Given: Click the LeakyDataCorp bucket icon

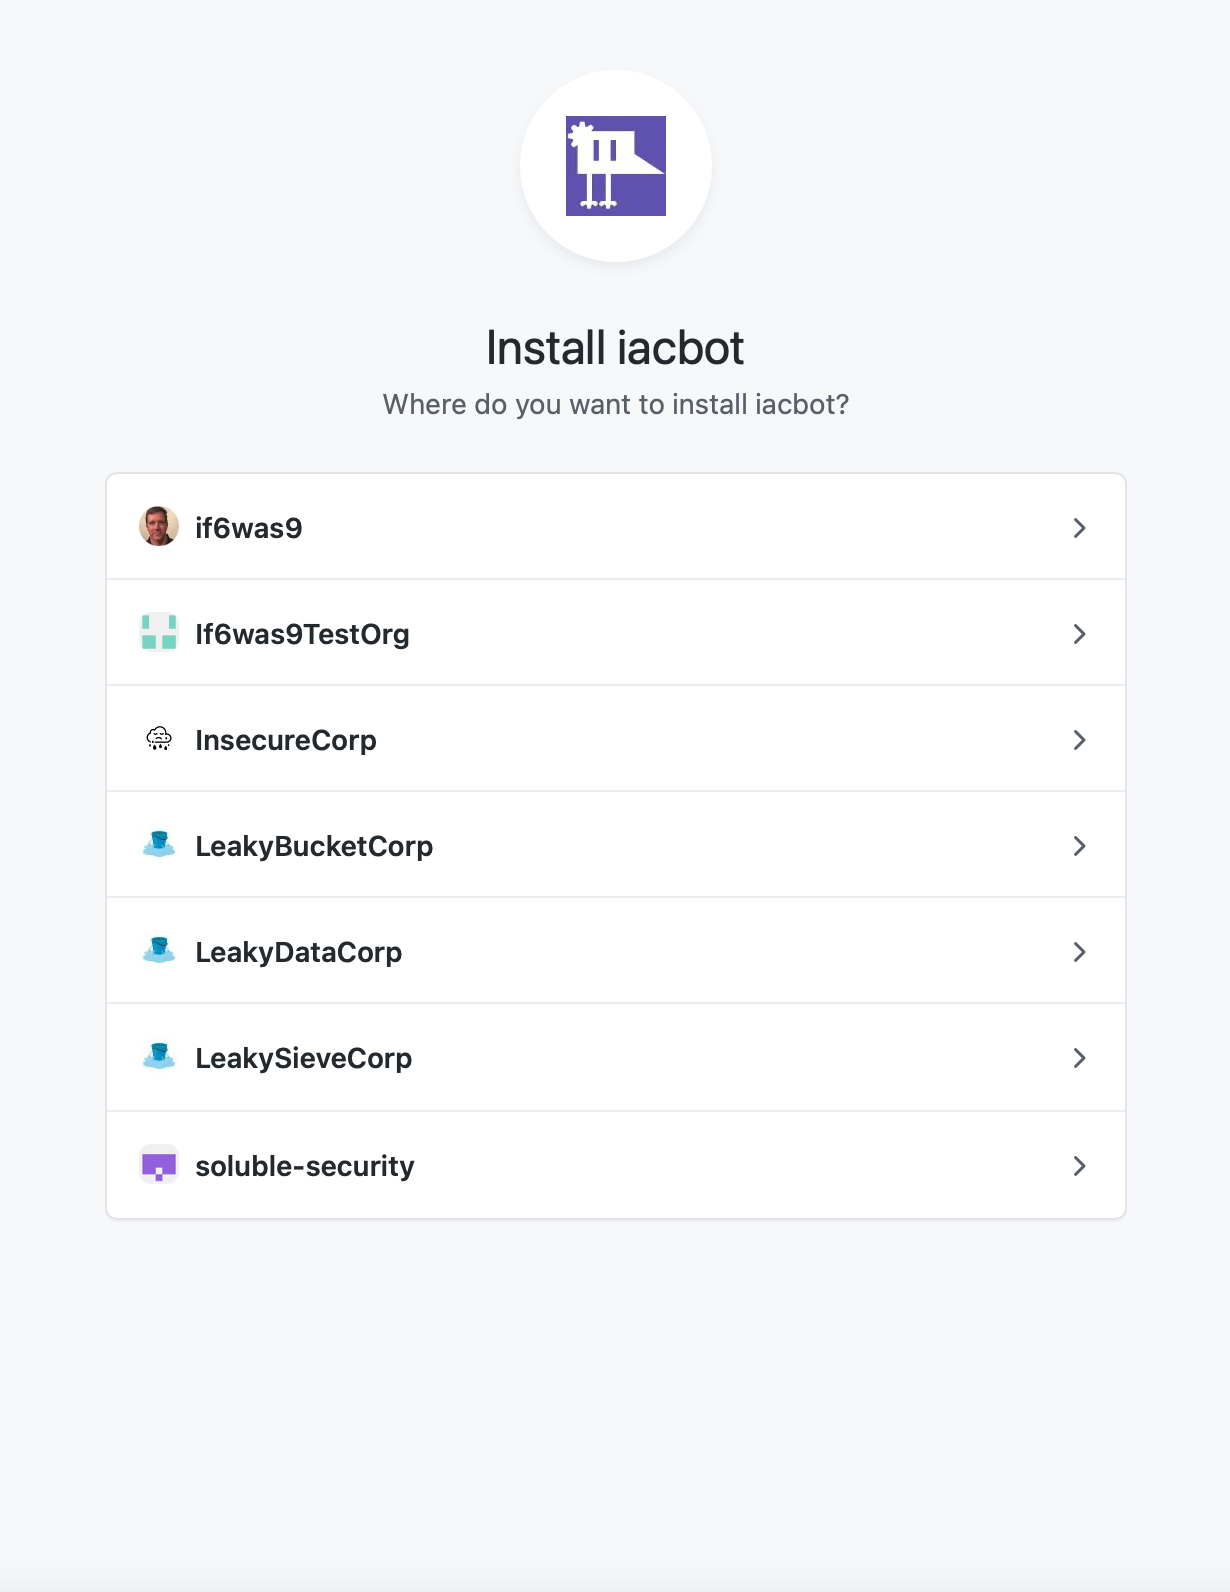Looking at the screenshot, I should (159, 951).
